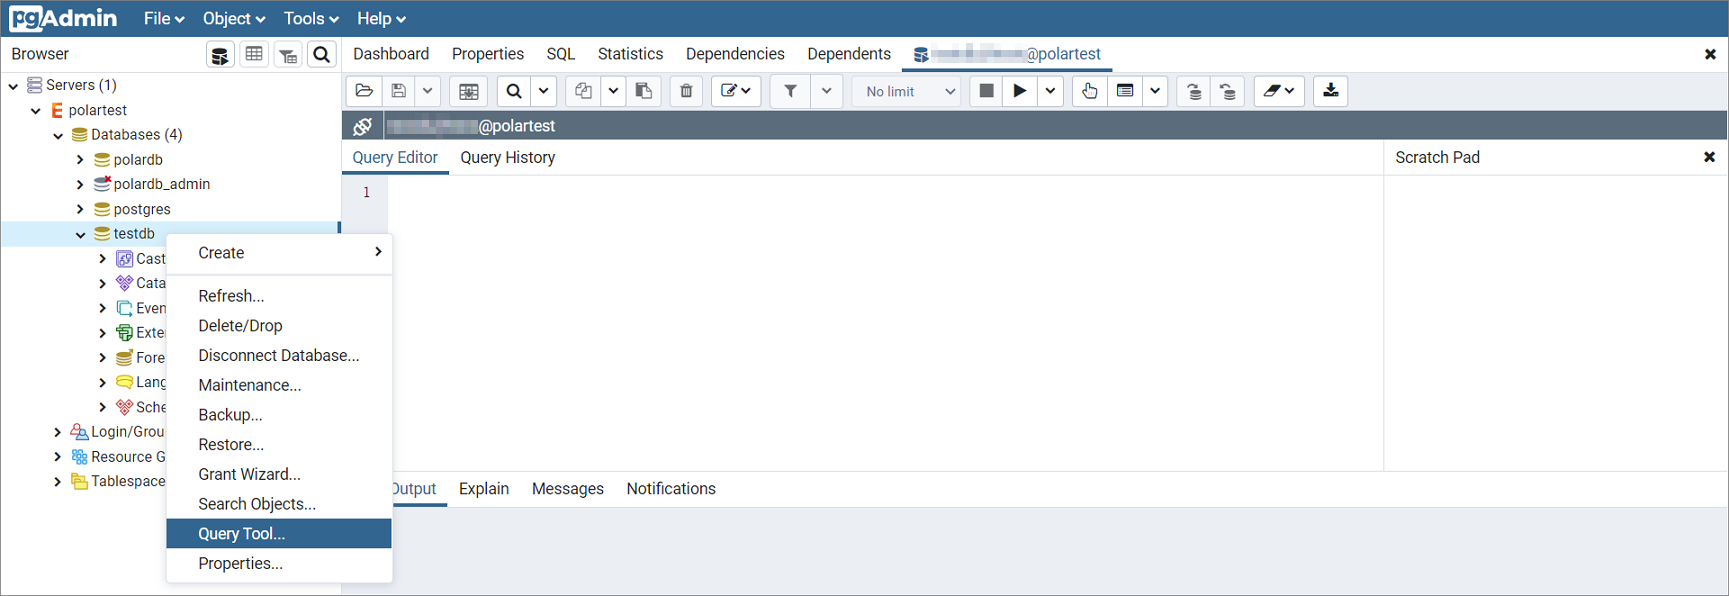Click the Filtered Rows icon in Browser

288,55
